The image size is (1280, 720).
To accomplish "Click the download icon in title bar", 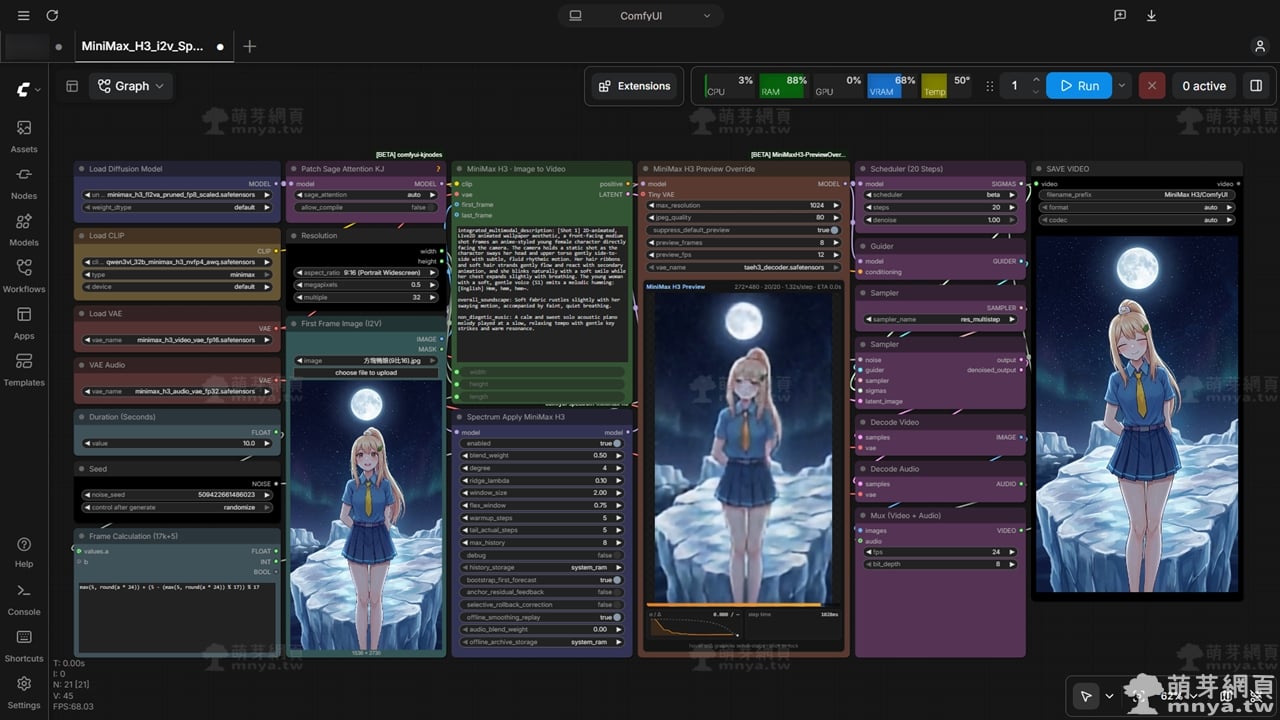I will pyautogui.click(x=1151, y=16).
